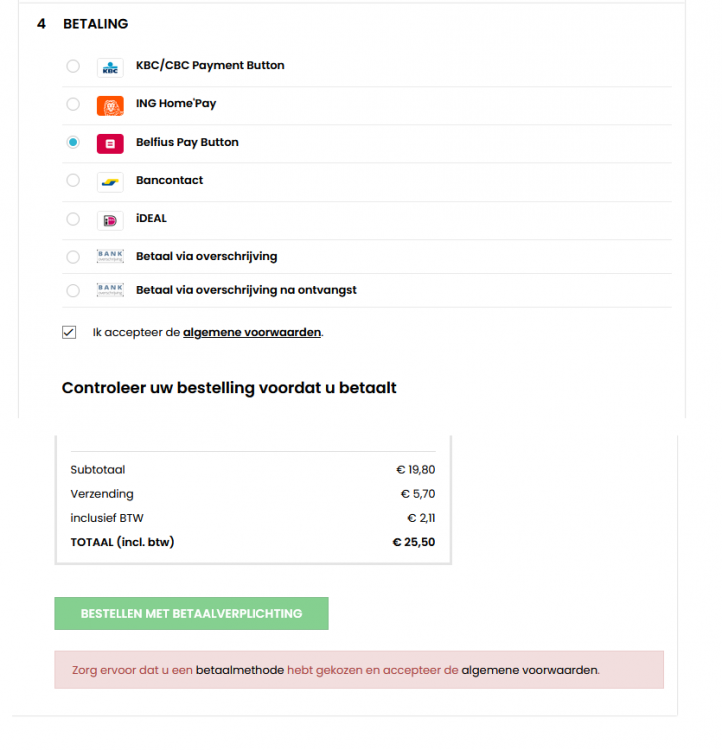Click algemene voorwaarden link in warning
Screen dimensions: 722x750
pos(529,670)
